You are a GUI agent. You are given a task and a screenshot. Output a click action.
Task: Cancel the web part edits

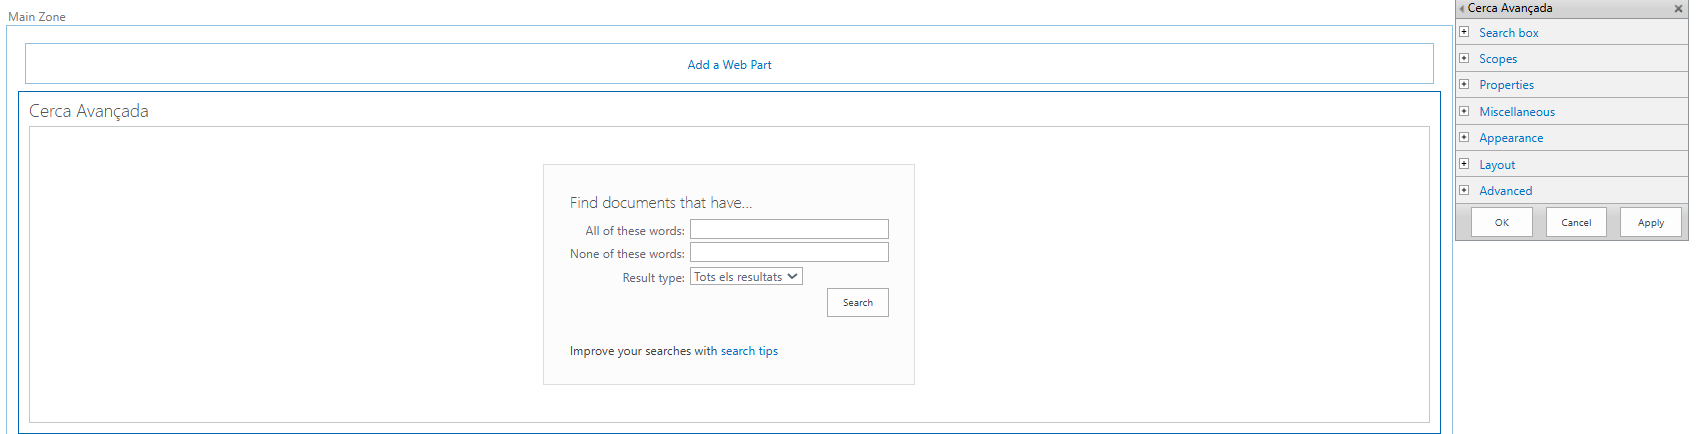click(1576, 222)
